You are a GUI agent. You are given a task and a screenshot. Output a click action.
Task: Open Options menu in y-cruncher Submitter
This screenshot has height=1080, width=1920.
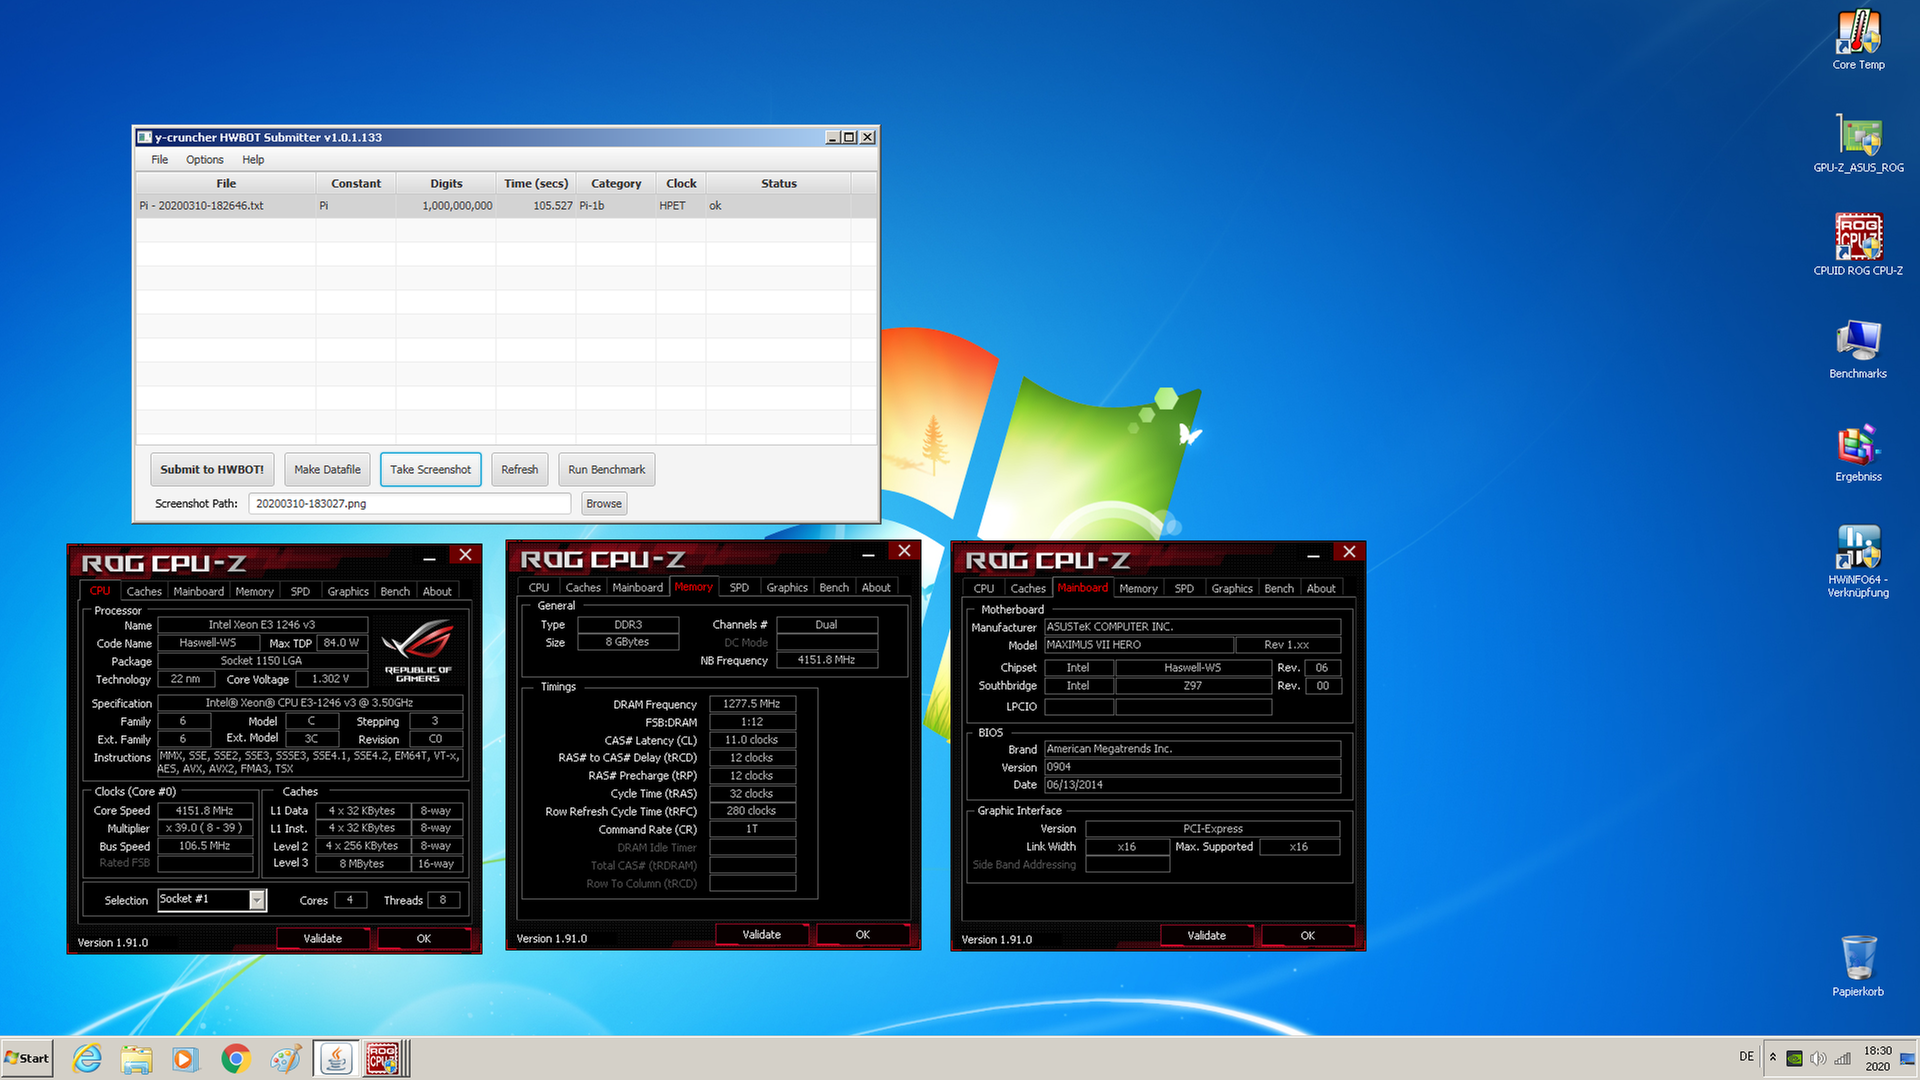[205, 160]
